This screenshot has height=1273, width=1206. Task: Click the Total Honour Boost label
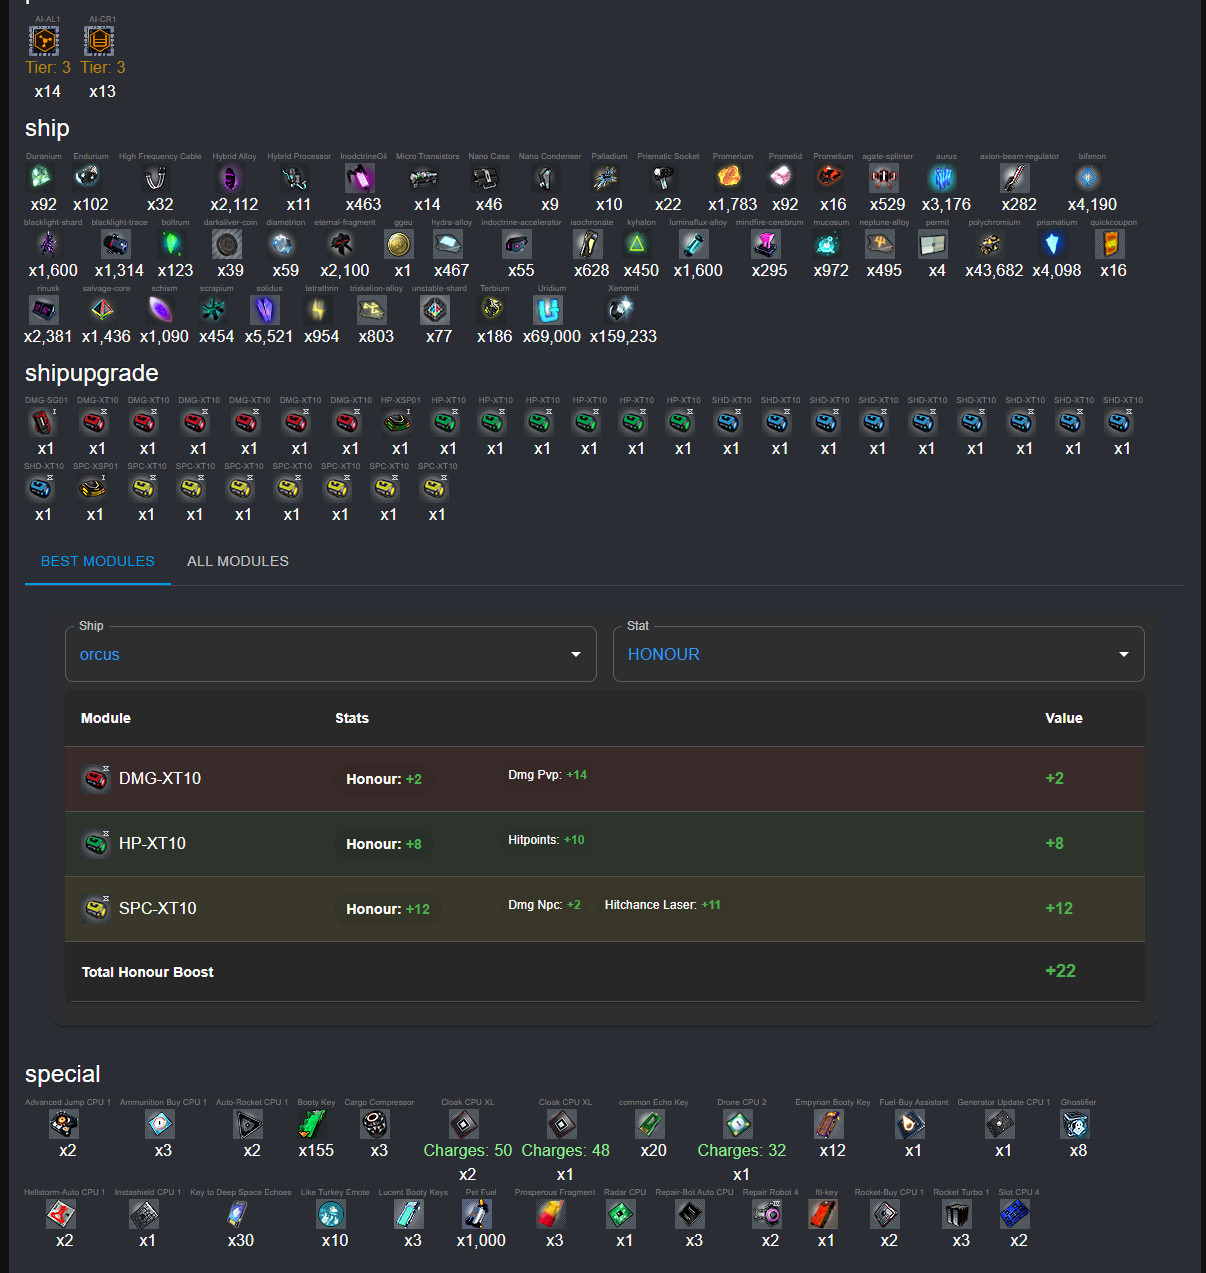click(x=148, y=972)
